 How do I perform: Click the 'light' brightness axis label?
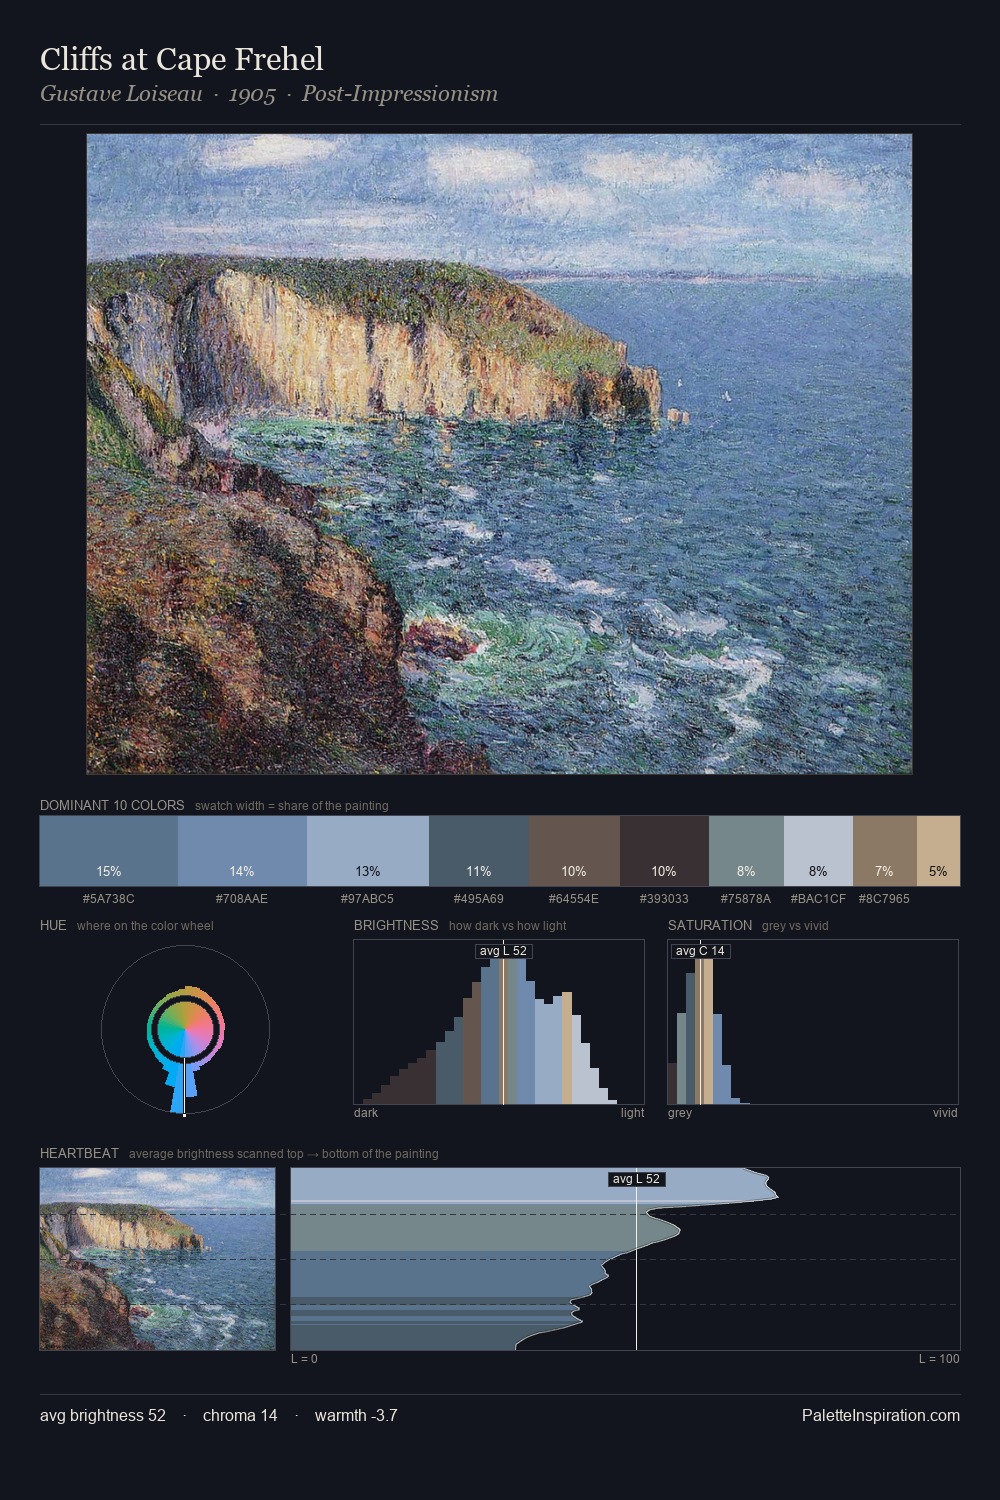632,1113
